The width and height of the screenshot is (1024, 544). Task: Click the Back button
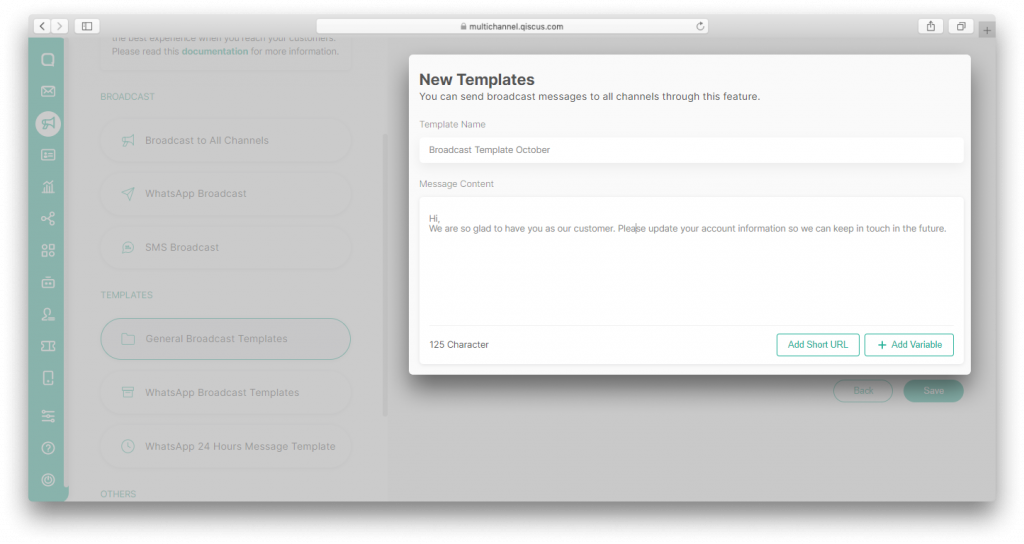tap(863, 391)
